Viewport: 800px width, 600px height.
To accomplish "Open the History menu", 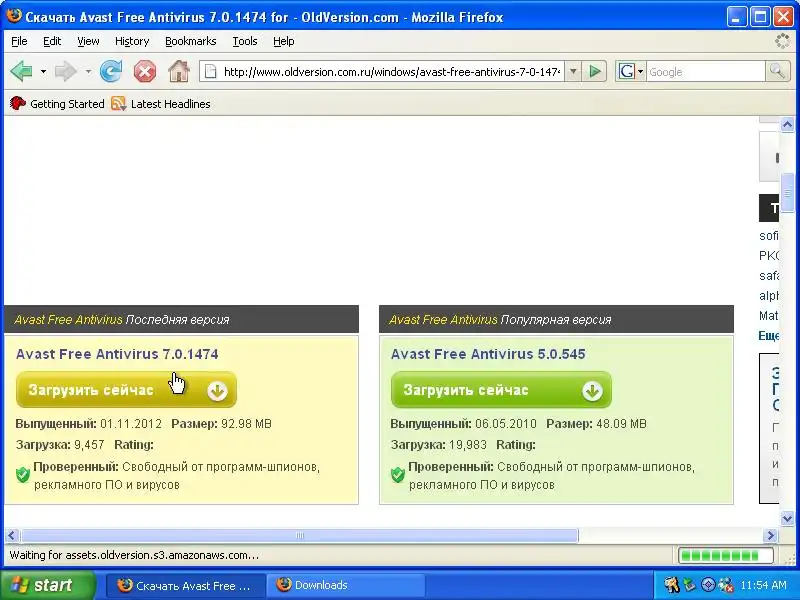I will tap(132, 41).
